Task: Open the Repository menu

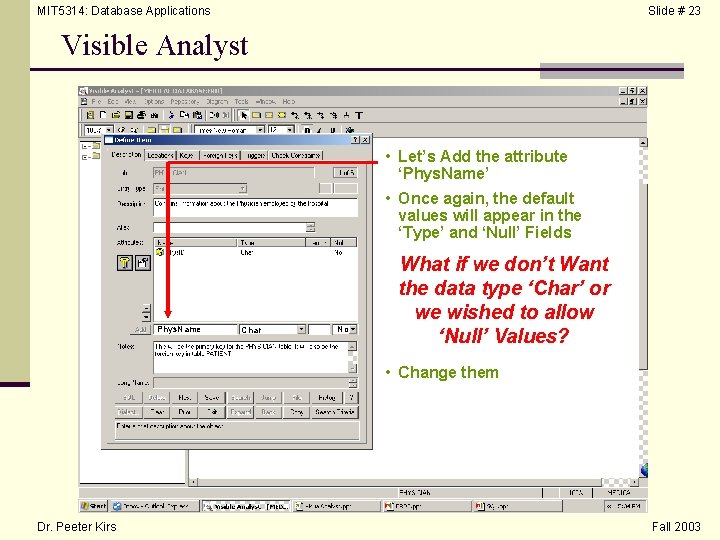Action: coord(185,101)
